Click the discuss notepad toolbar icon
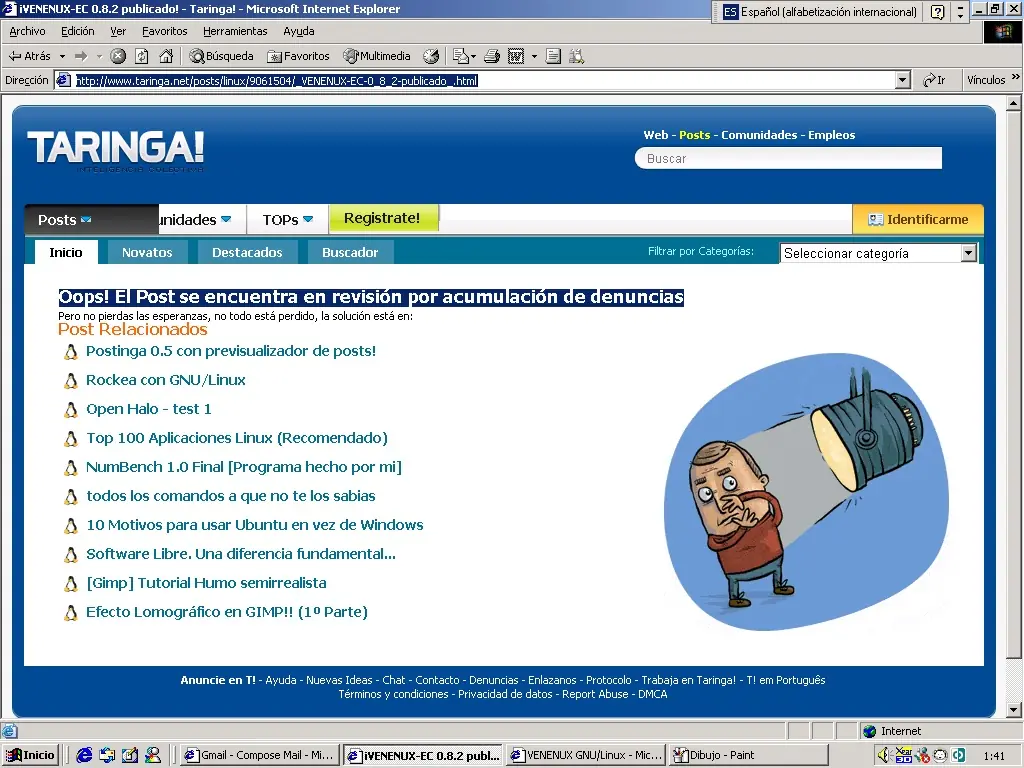The width and height of the screenshot is (1024, 768). click(x=553, y=56)
